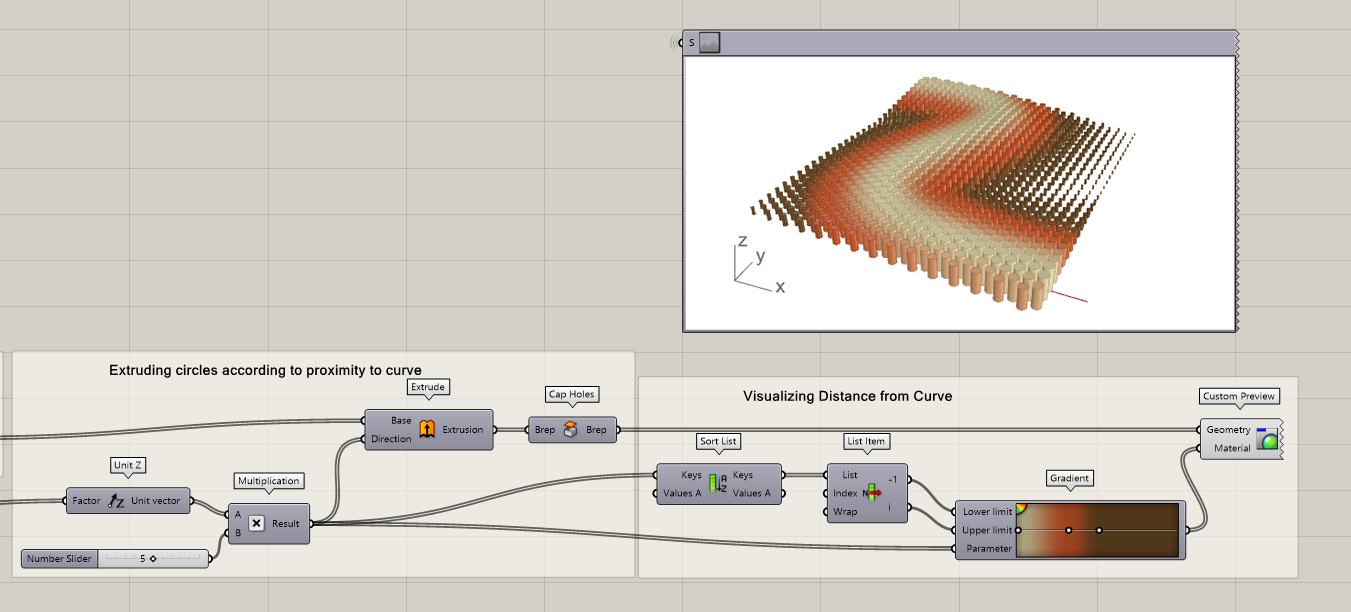Click the Parameter gradient input

tap(990, 548)
